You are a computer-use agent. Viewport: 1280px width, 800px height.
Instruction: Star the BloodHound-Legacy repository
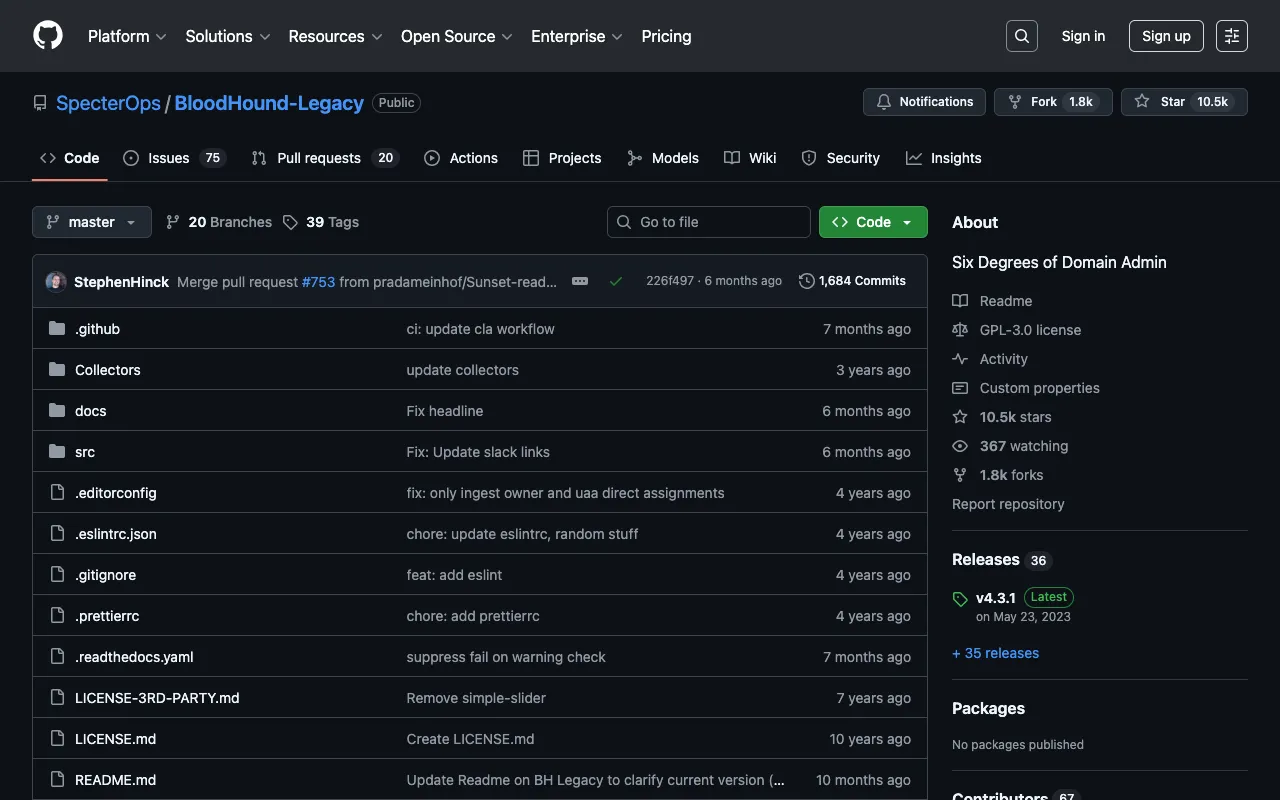(1184, 101)
